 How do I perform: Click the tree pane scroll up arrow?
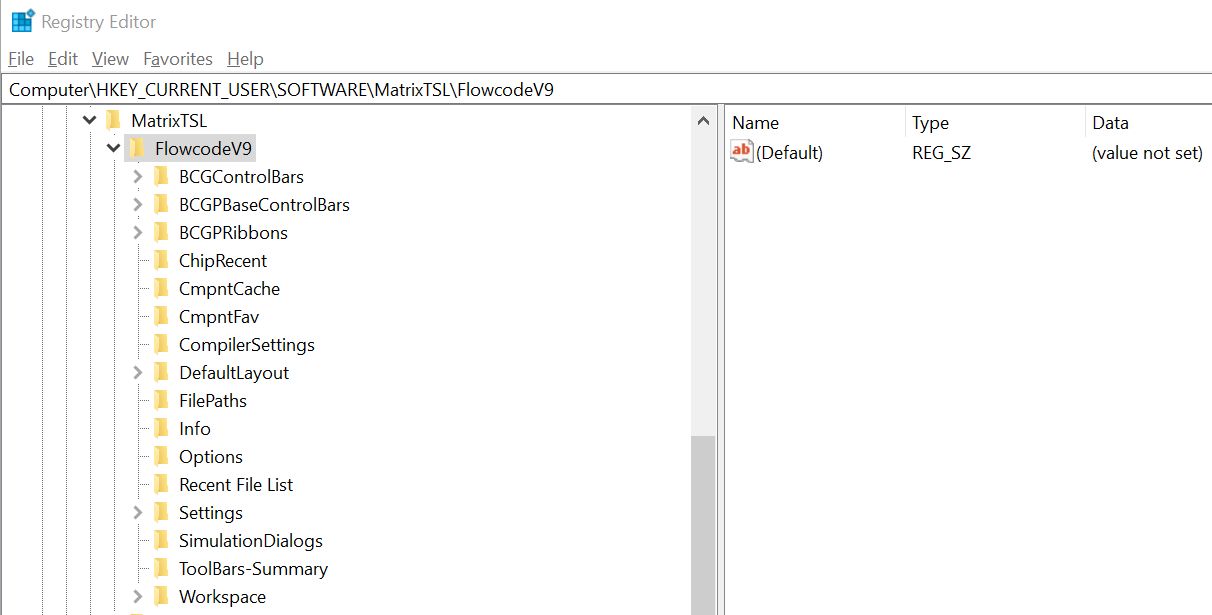coord(703,121)
